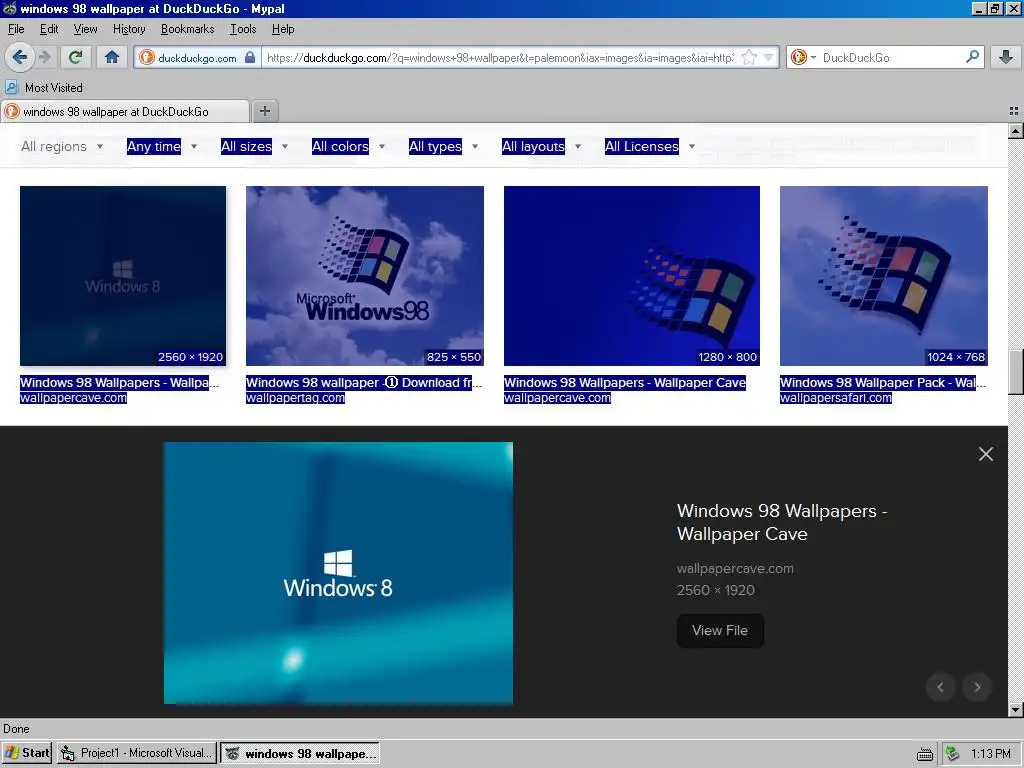Expand the All Licenses filter
1024x768 pixels.
[x=649, y=146]
